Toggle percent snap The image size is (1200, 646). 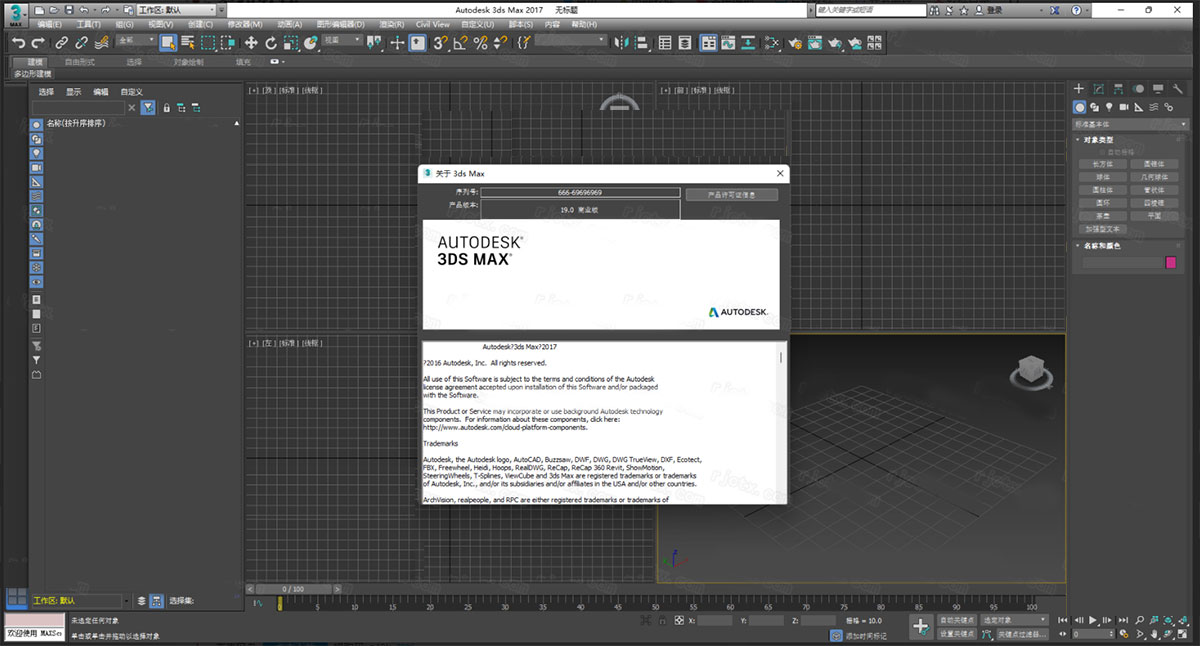click(x=480, y=42)
